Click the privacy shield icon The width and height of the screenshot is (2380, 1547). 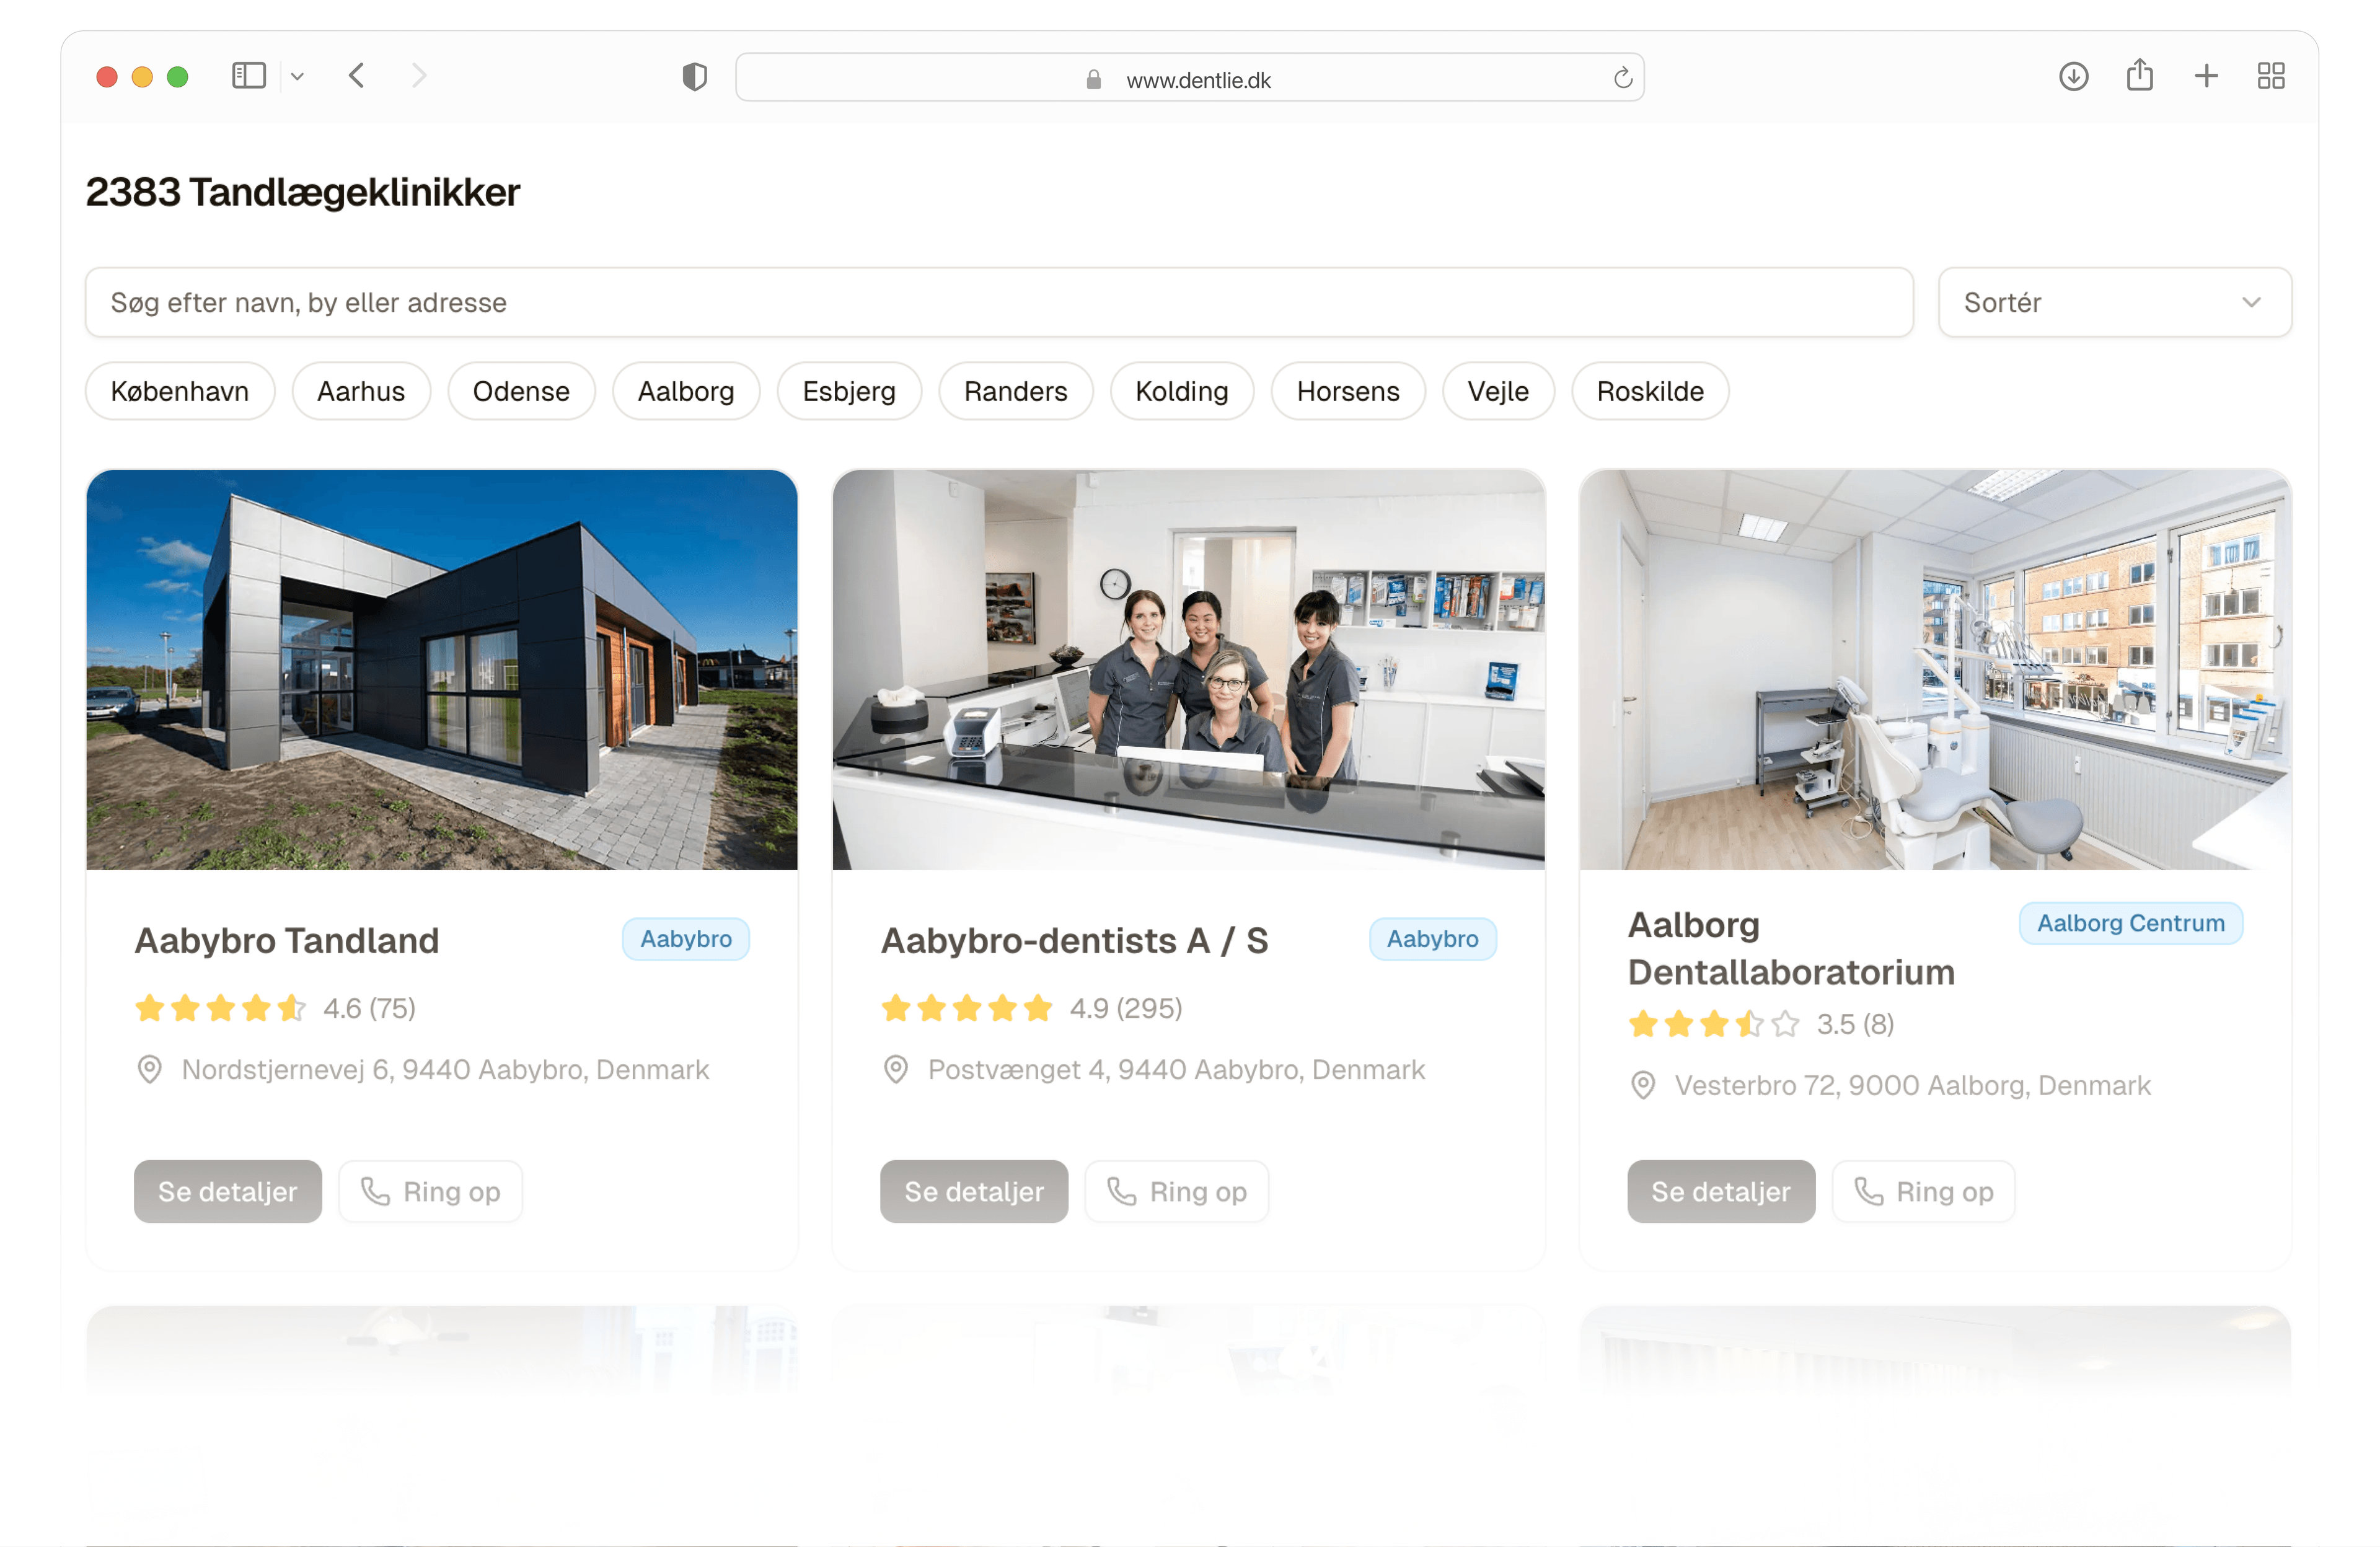tap(694, 76)
